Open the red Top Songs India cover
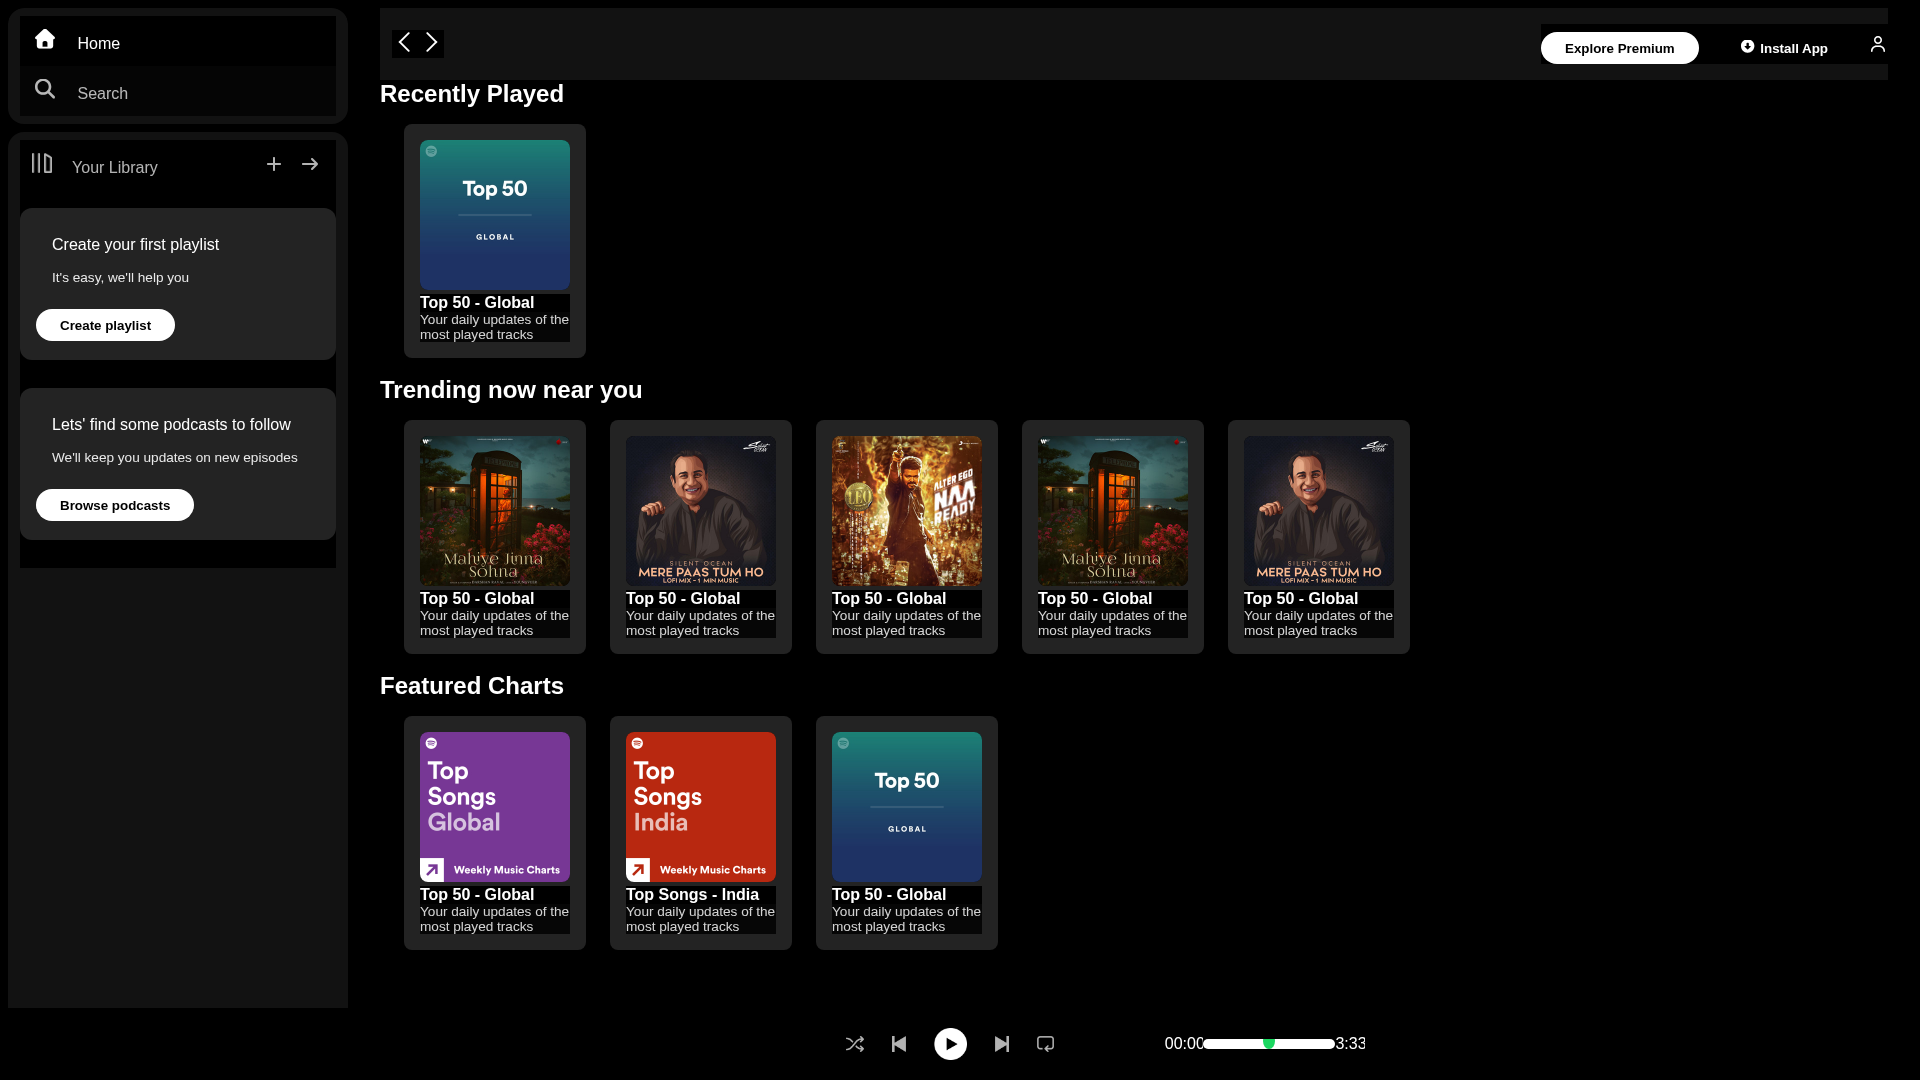This screenshot has width=1920, height=1080. [701, 807]
